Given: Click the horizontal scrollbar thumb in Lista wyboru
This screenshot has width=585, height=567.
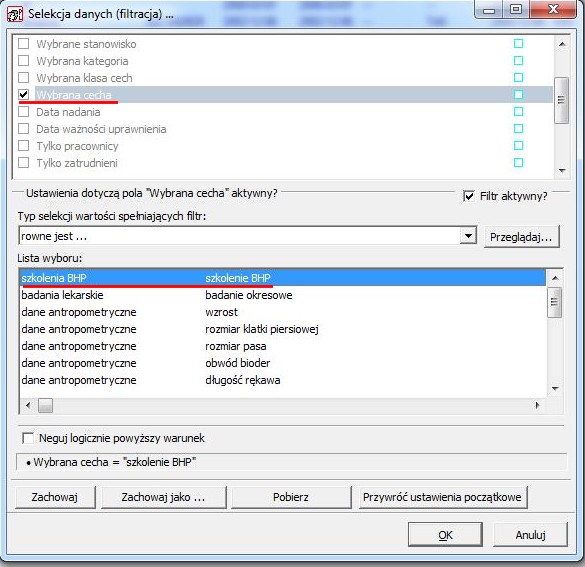Looking at the screenshot, I should pos(45,405).
